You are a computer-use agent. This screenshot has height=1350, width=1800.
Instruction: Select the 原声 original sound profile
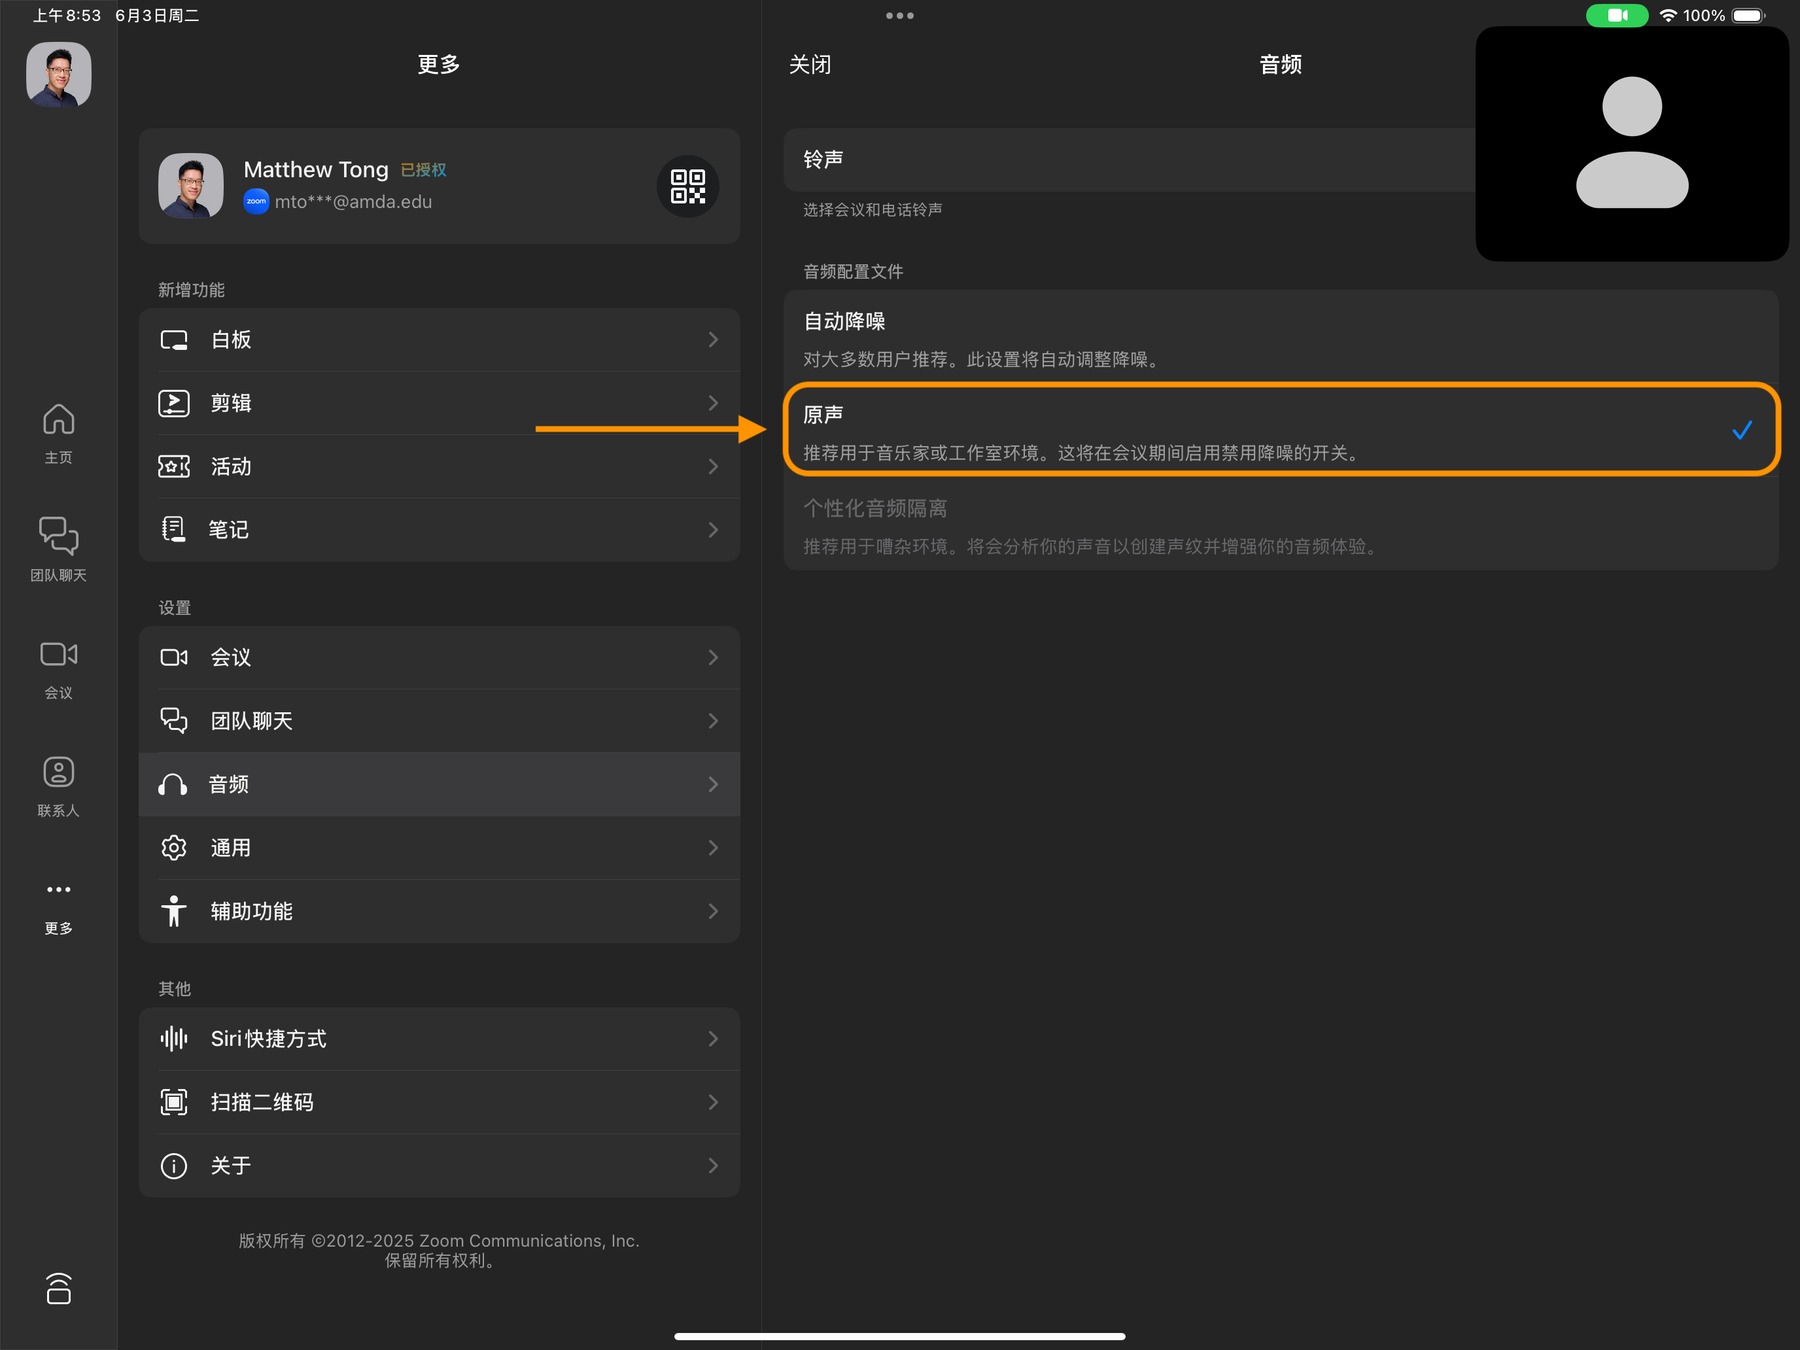tap(1280, 431)
